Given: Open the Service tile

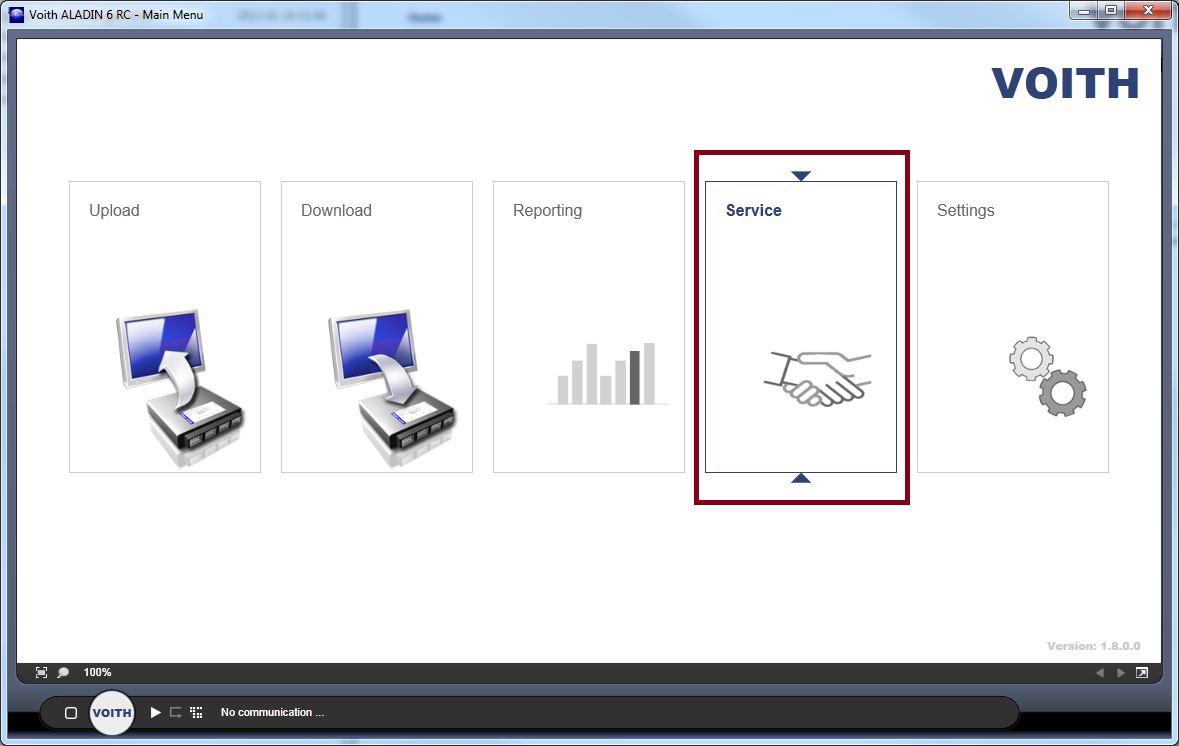Looking at the screenshot, I should coord(801,326).
